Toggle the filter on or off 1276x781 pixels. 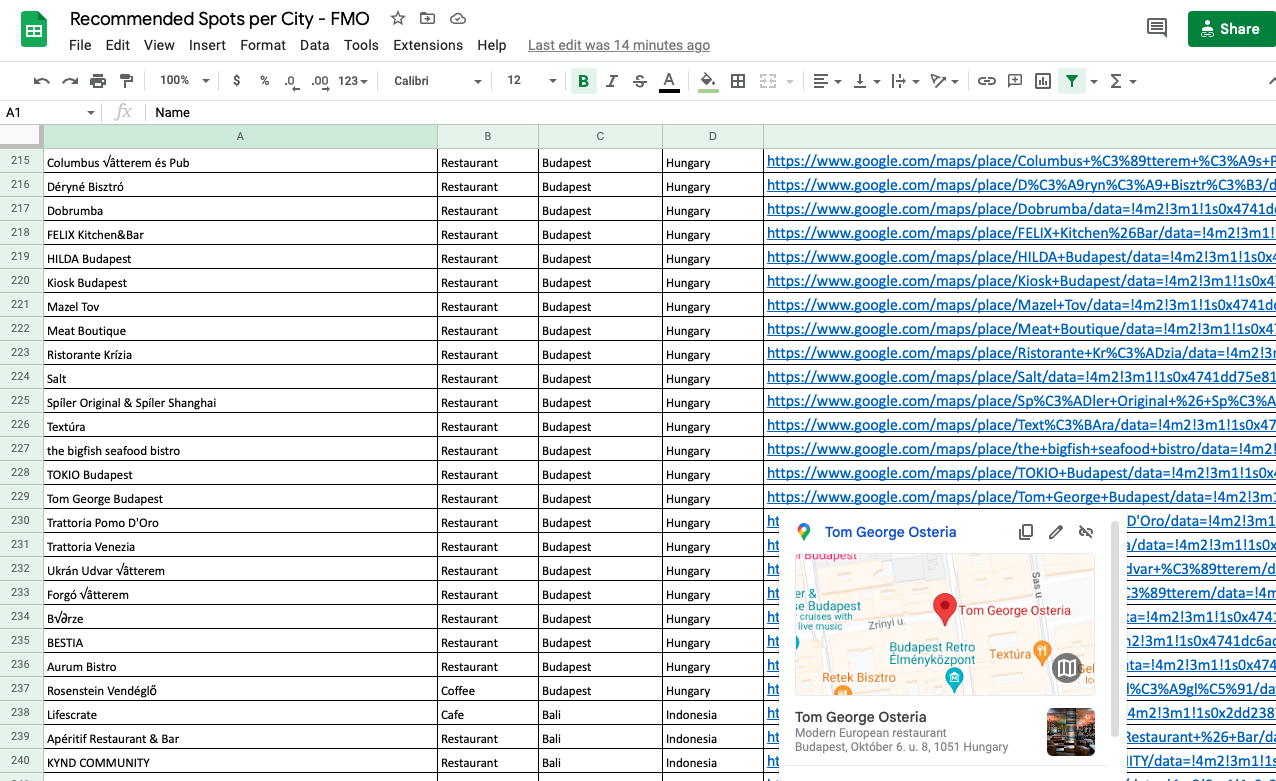(1072, 81)
